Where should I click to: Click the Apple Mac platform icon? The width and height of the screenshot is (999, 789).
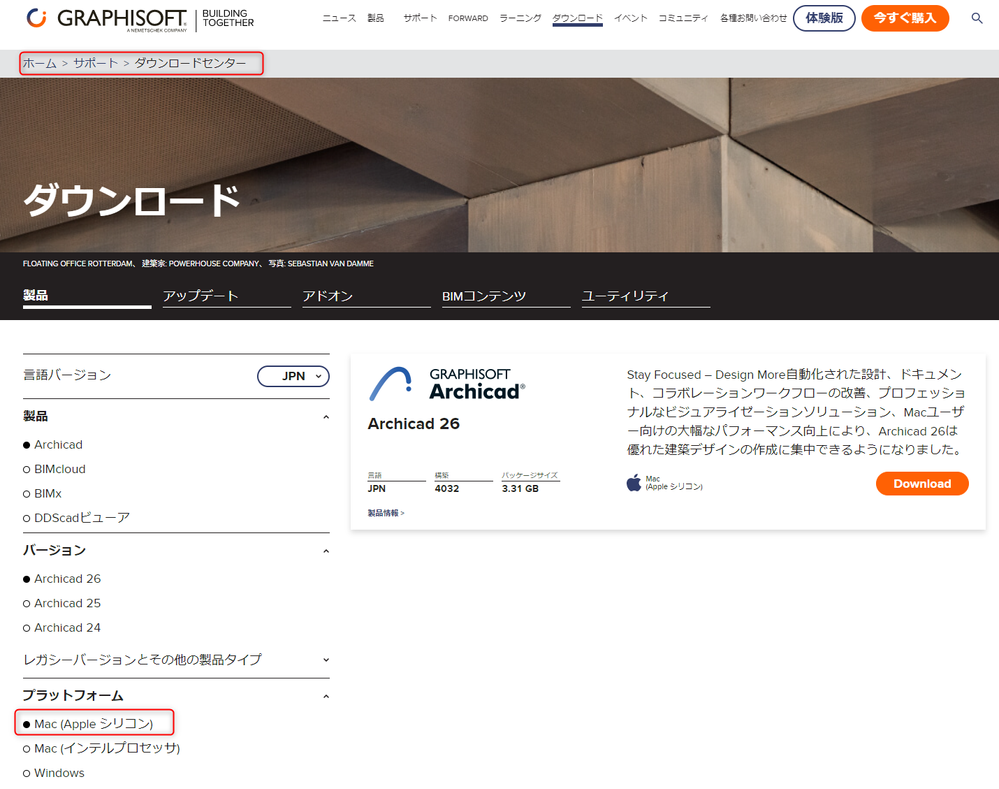point(633,482)
